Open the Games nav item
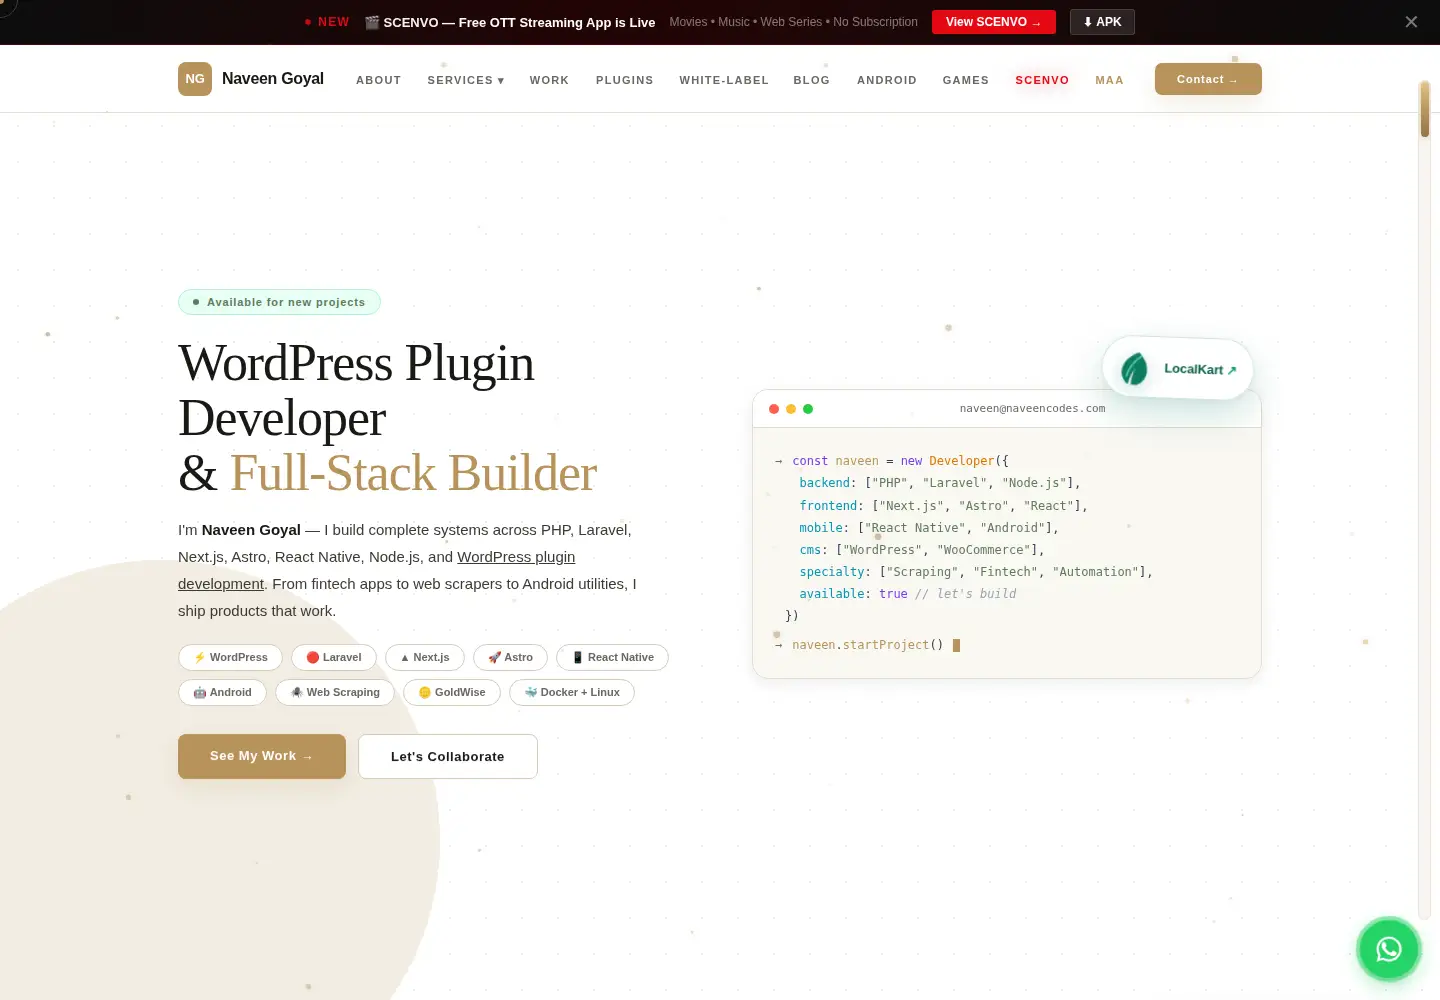The image size is (1440, 1000). (x=966, y=80)
